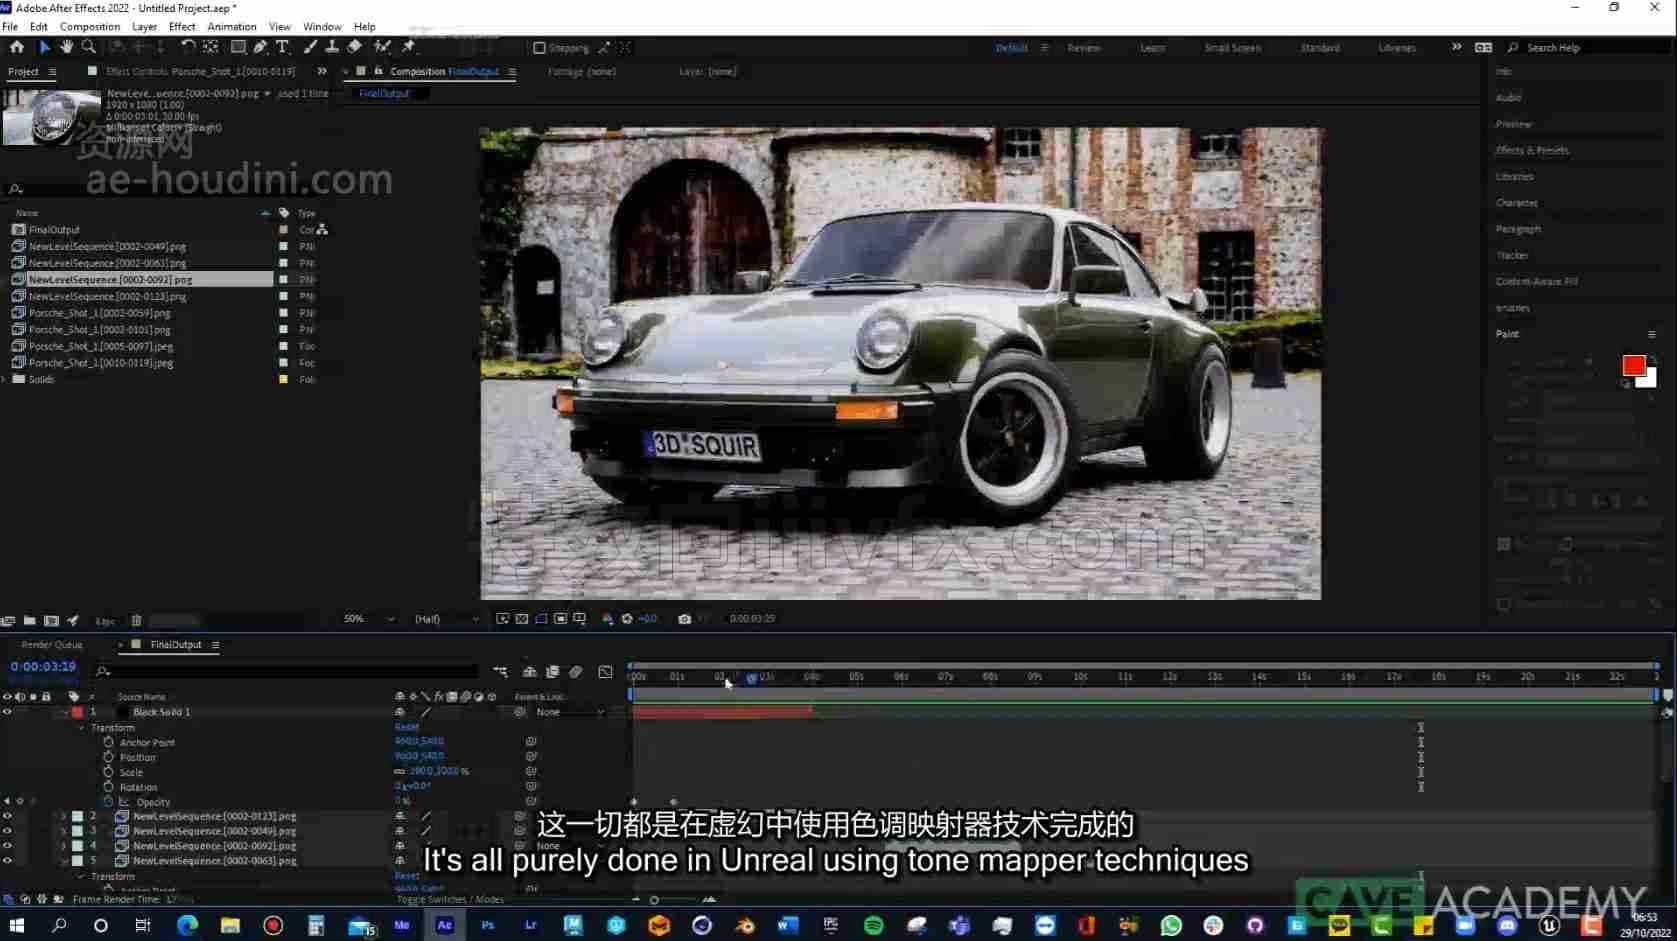The height and width of the screenshot is (941, 1677).
Task: Click the 0:00:03:19 timecode field
Action: click(x=43, y=667)
